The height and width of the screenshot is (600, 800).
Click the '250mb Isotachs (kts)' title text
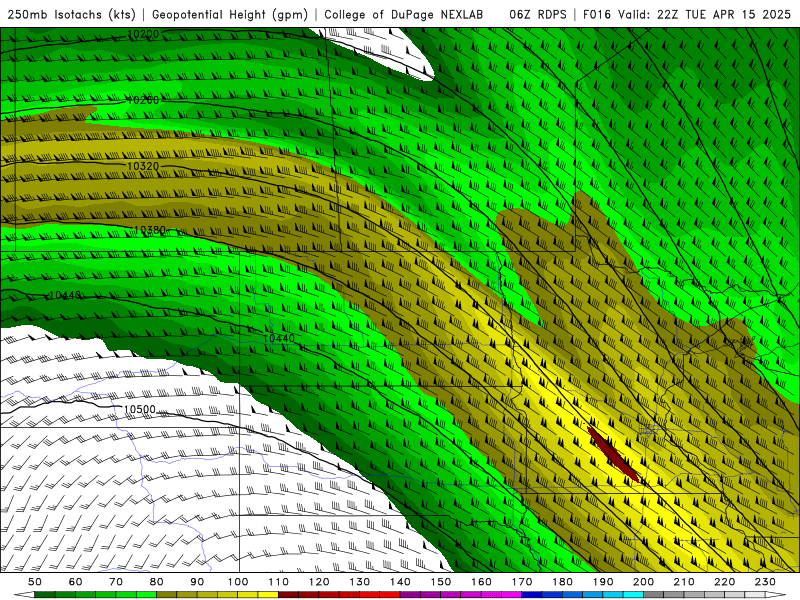click(x=71, y=14)
